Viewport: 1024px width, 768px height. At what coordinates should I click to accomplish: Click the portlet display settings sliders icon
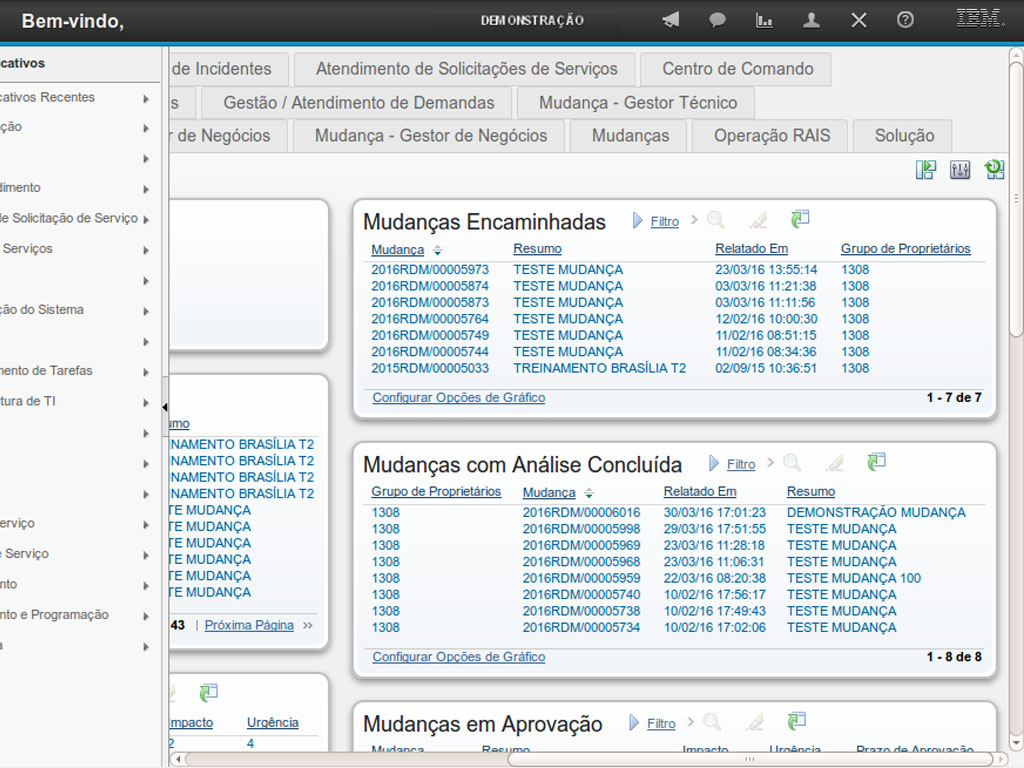tap(960, 170)
